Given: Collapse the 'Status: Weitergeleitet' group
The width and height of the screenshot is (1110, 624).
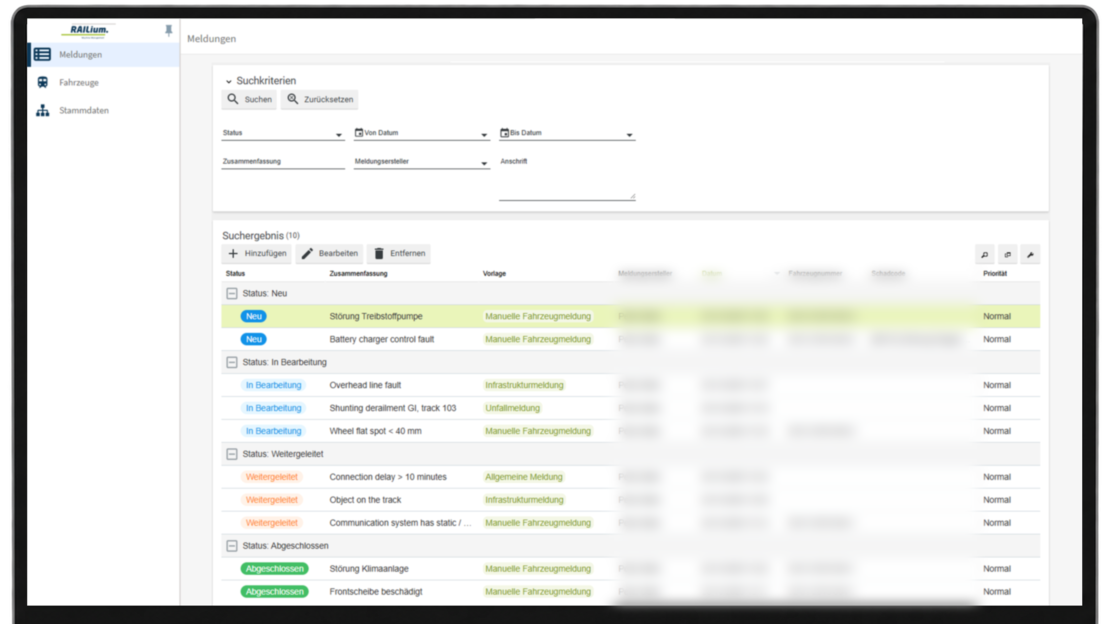Looking at the screenshot, I should tap(231, 454).
